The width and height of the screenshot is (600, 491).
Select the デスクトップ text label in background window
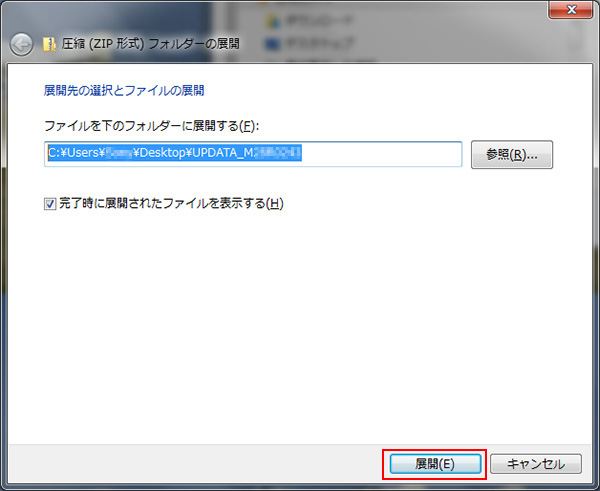pos(318,43)
